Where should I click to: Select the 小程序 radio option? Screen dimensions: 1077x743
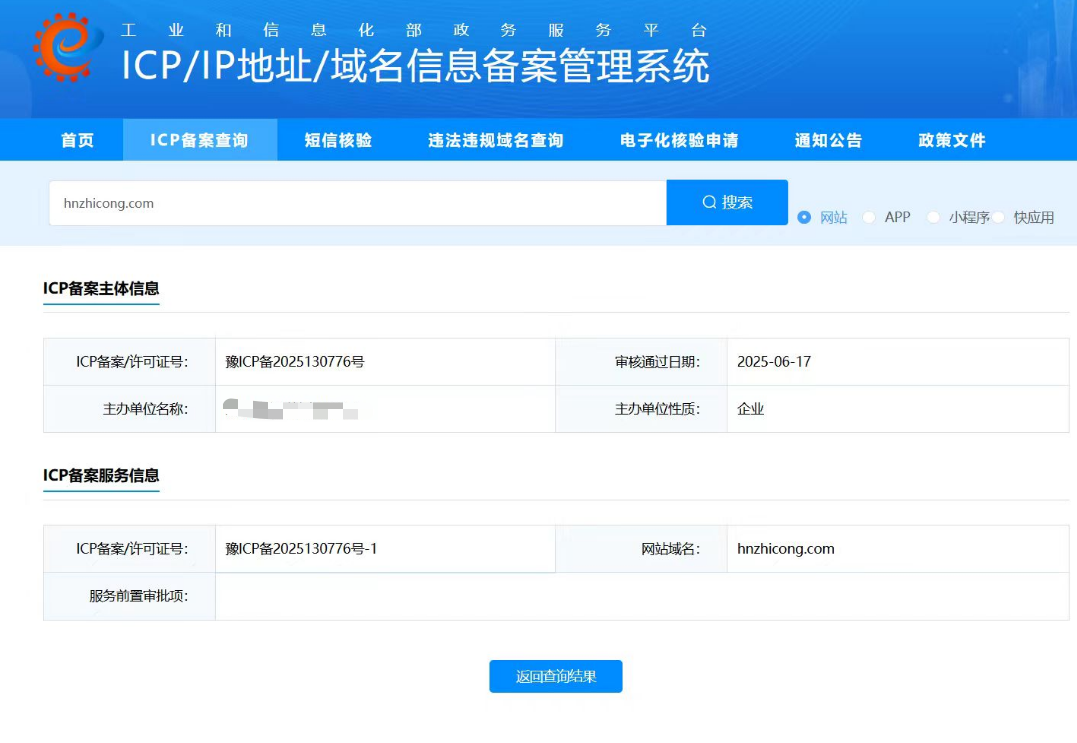click(x=933, y=218)
